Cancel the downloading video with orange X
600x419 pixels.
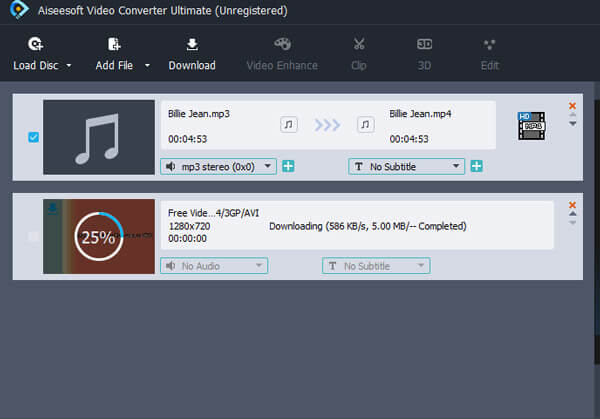coord(572,205)
